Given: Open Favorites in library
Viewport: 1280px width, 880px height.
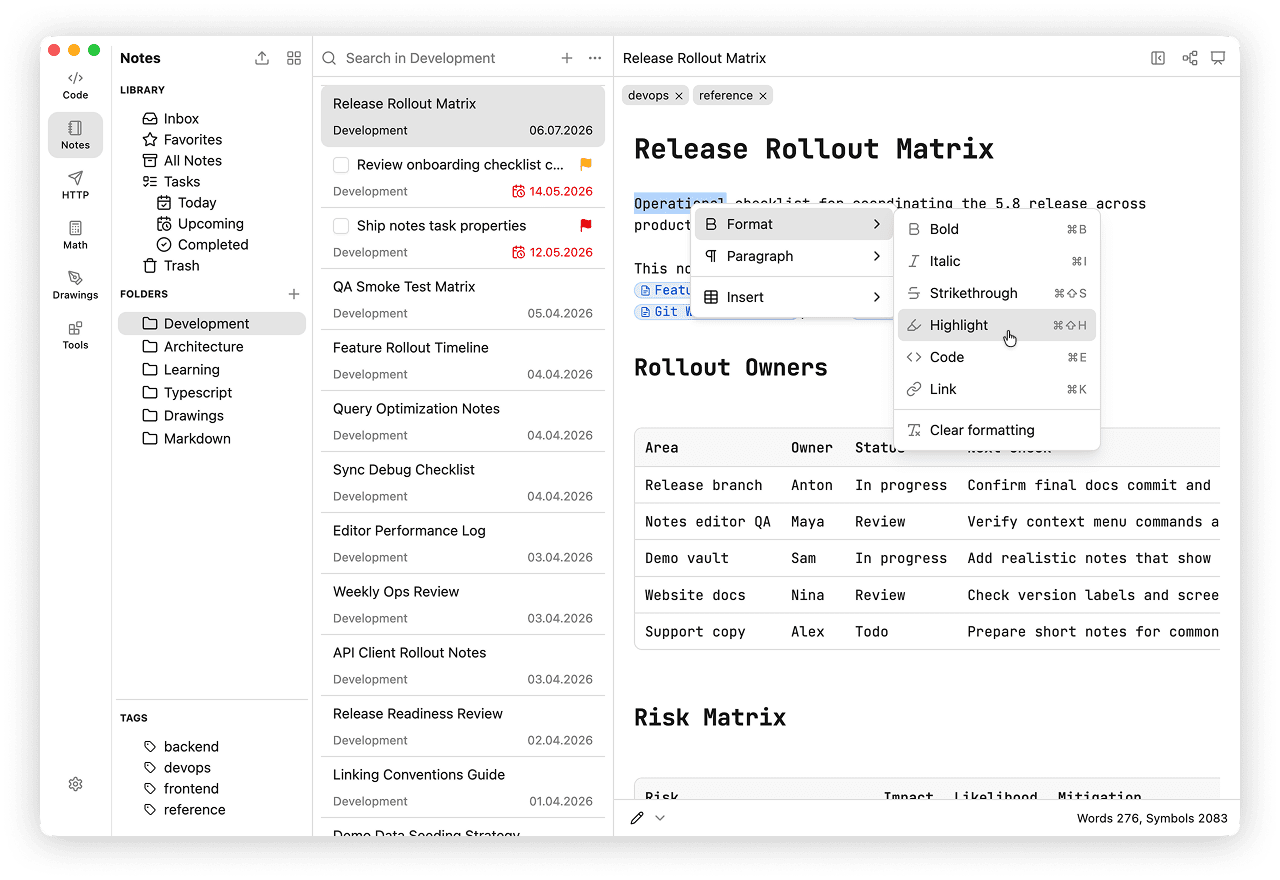Looking at the screenshot, I should click(192, 140).
